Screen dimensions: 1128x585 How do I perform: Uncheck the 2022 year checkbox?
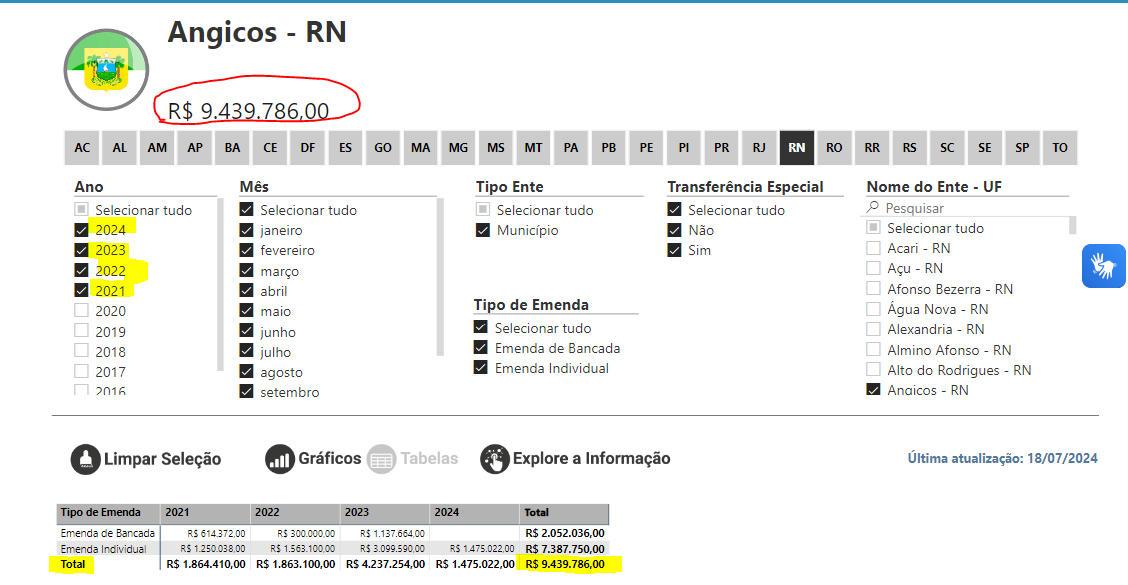pos(81,270)
